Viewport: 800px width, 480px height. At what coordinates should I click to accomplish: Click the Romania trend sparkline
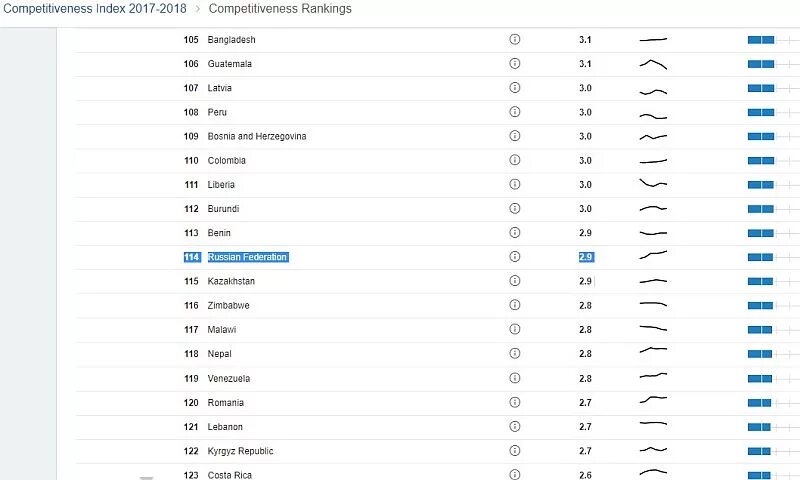tap(653, 399)
